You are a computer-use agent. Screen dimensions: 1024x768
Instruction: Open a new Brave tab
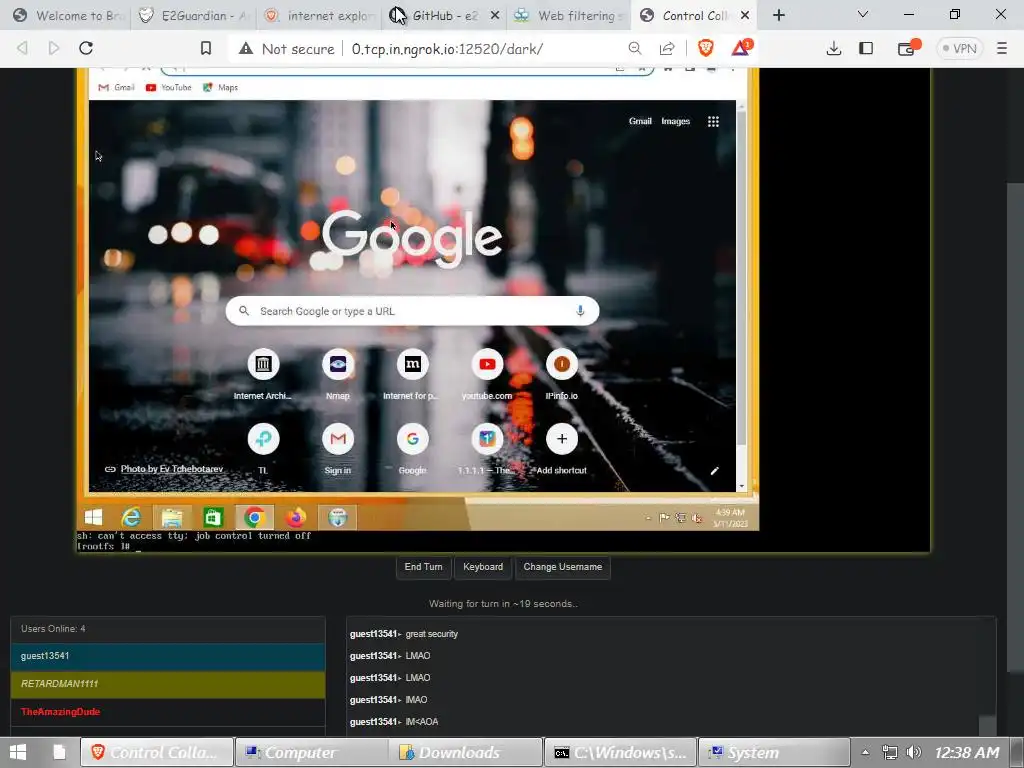778,15
